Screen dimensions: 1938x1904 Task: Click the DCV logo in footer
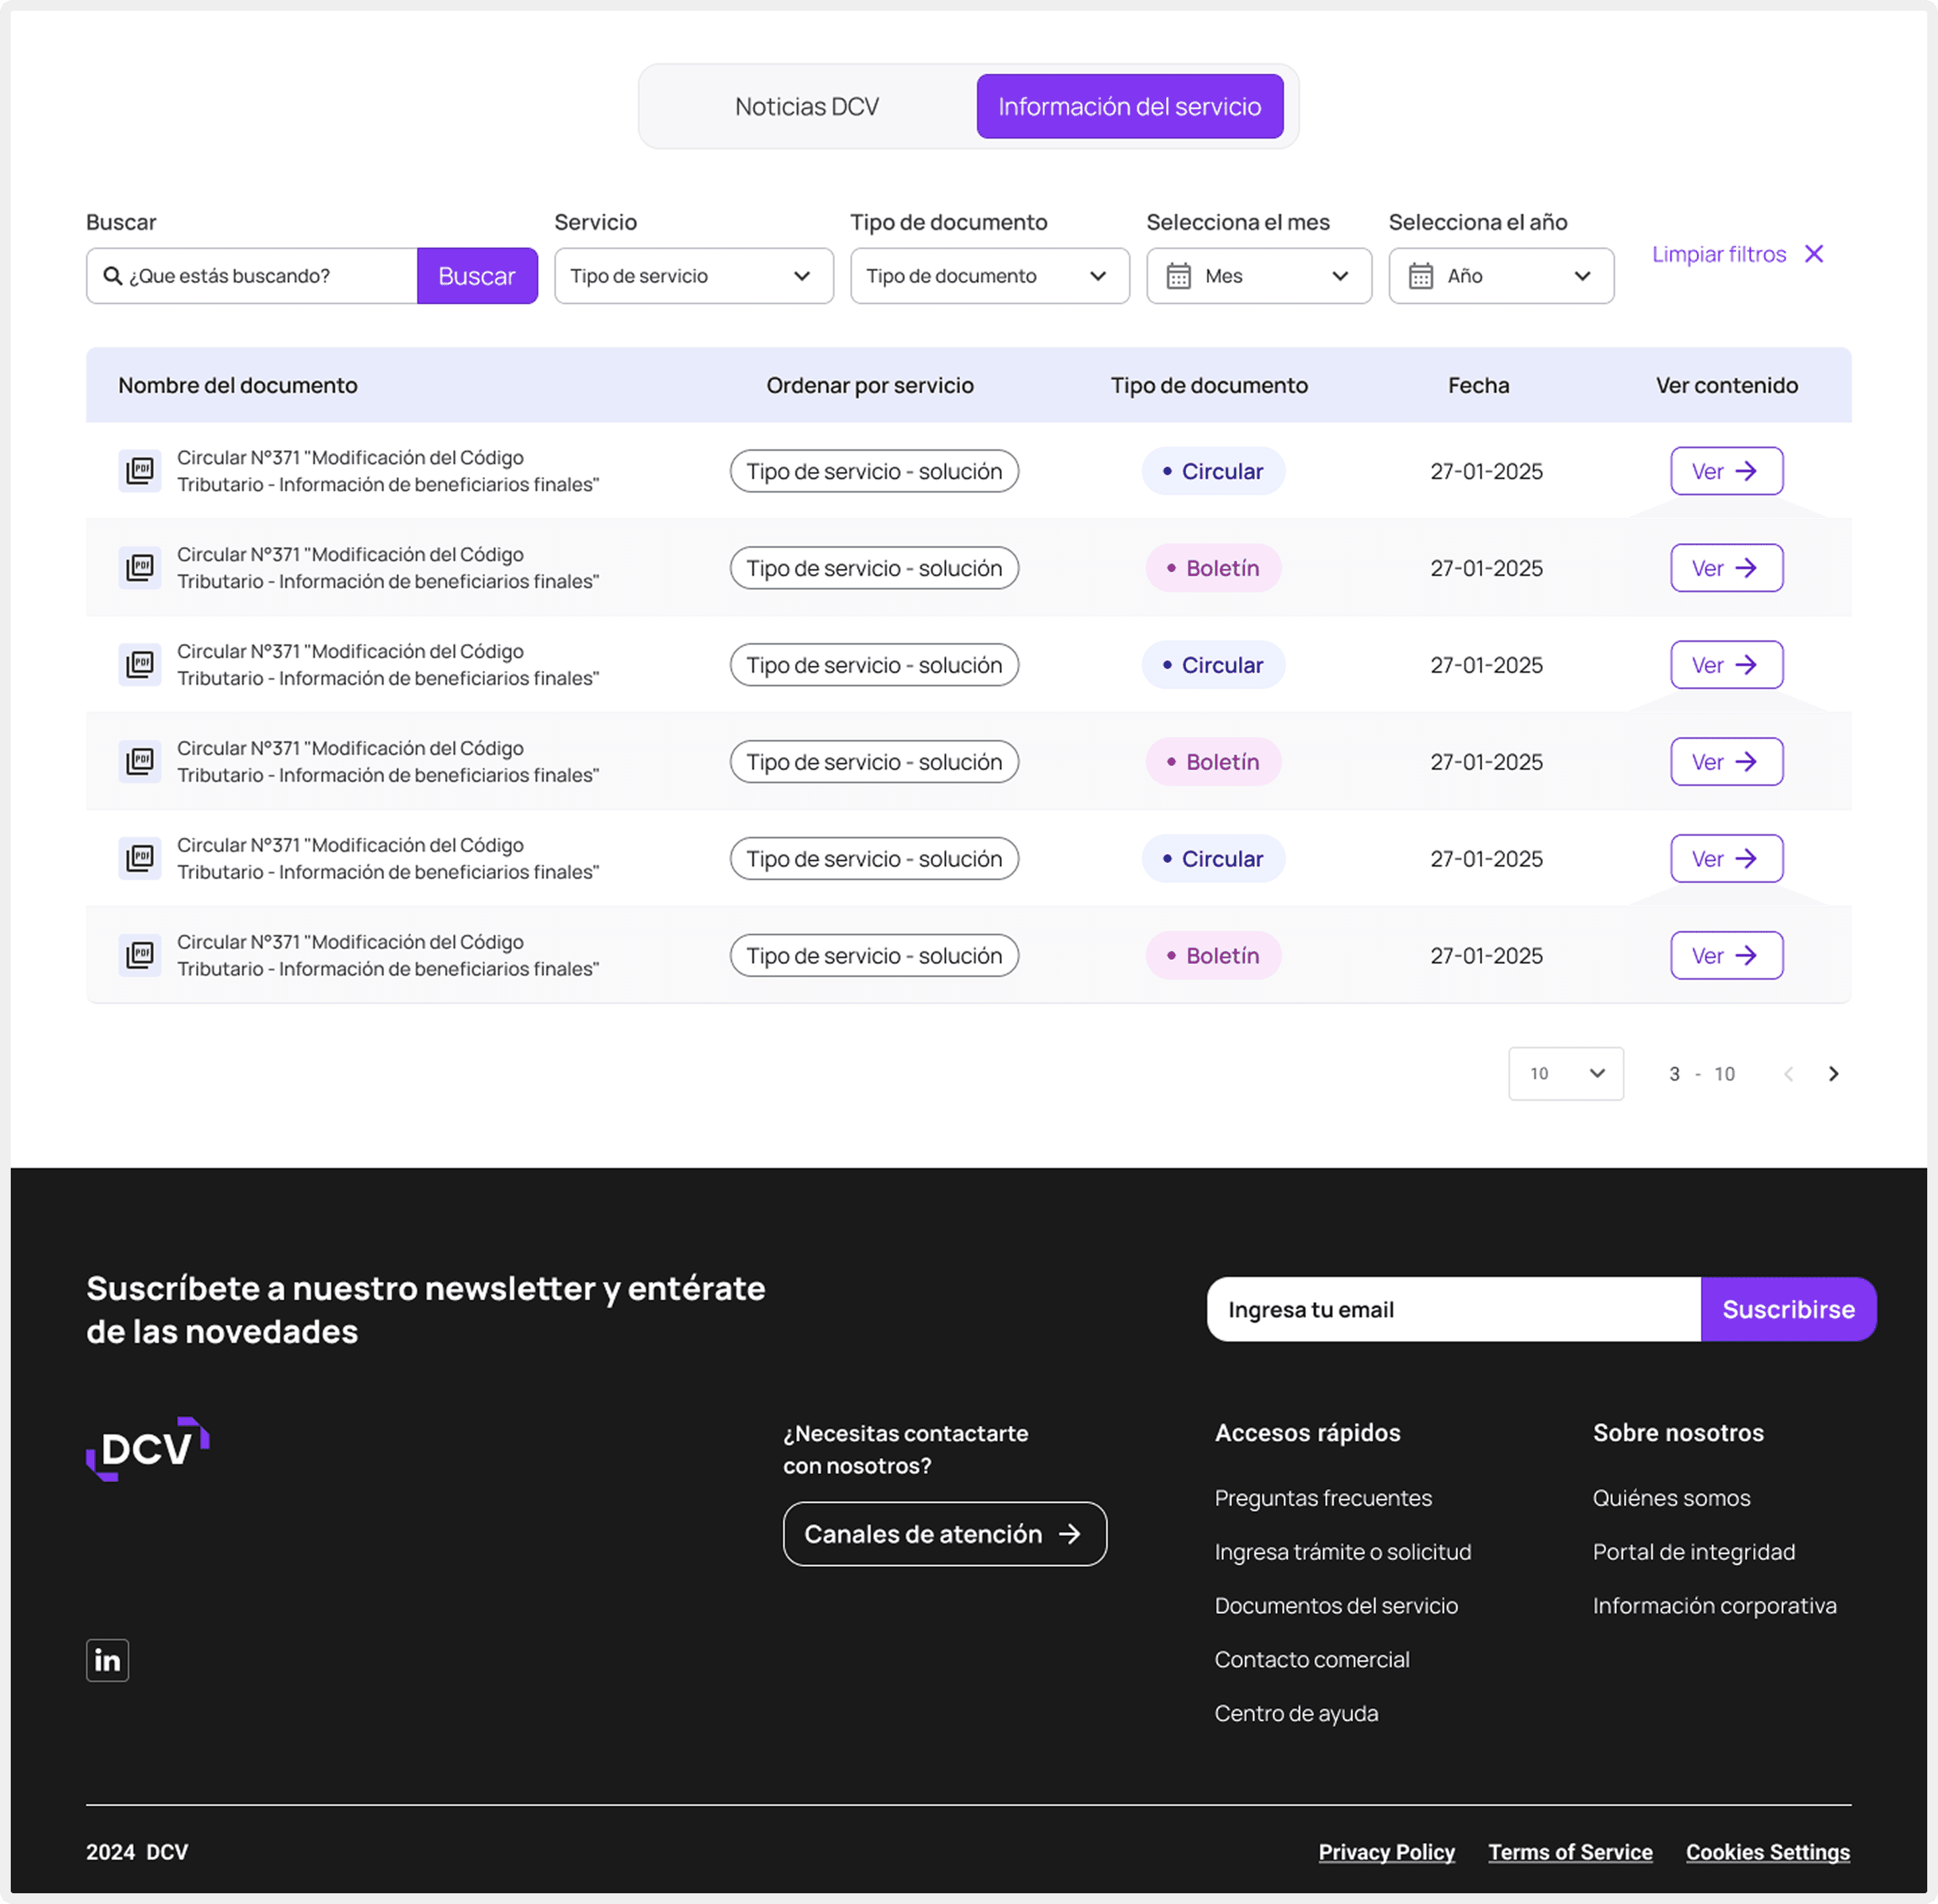tap(148, 1449)
